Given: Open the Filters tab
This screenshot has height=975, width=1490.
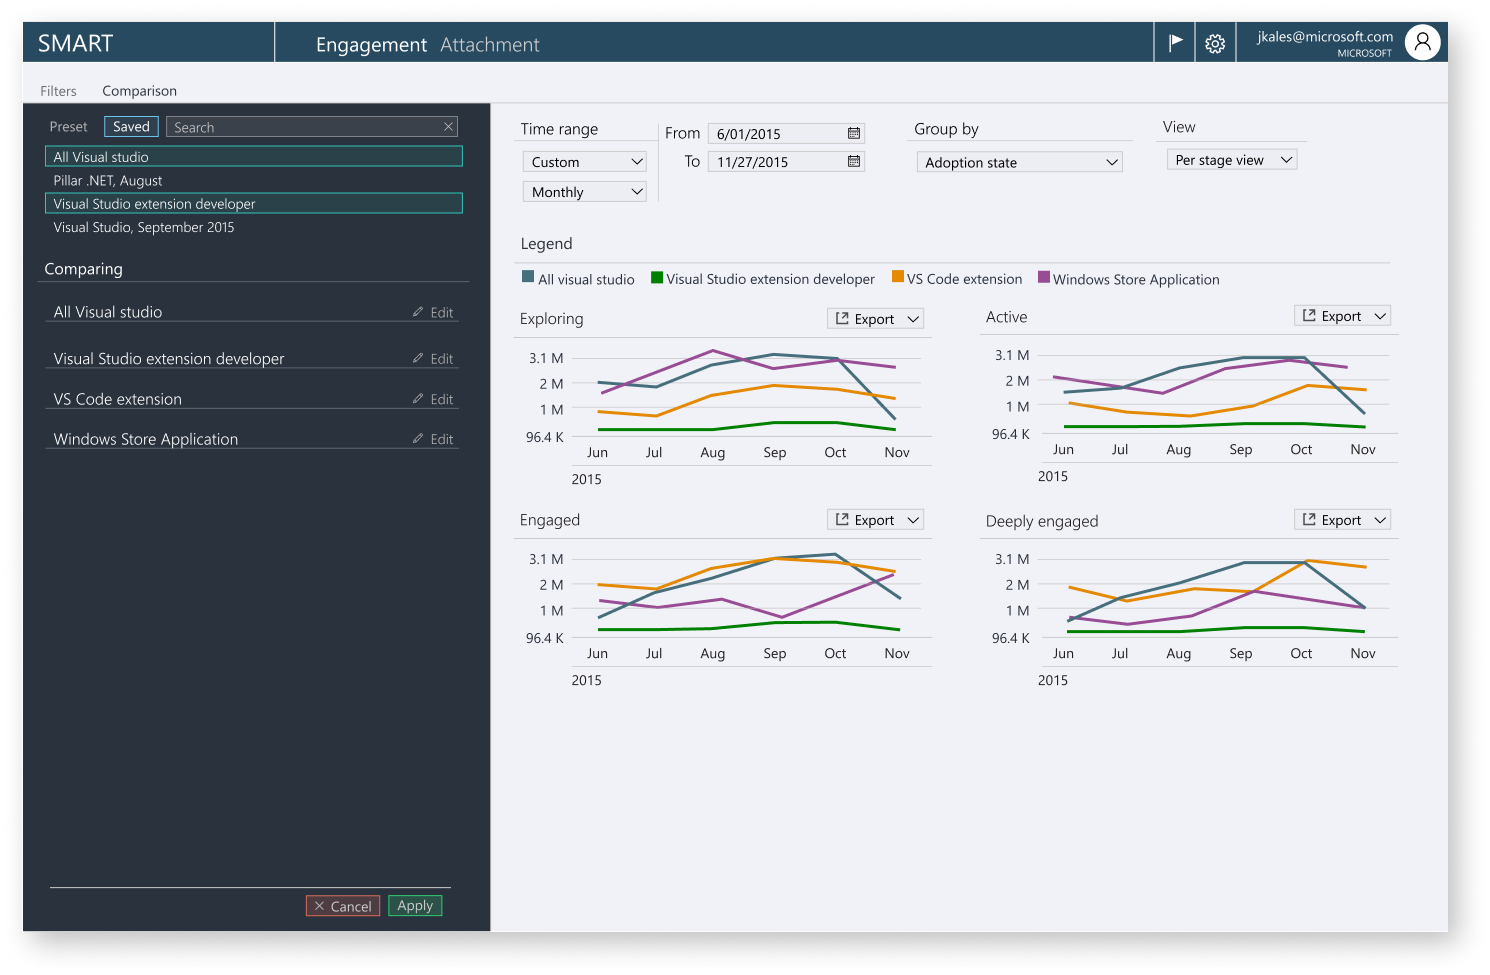Looking at the screenshot, I should click(58, 91).
